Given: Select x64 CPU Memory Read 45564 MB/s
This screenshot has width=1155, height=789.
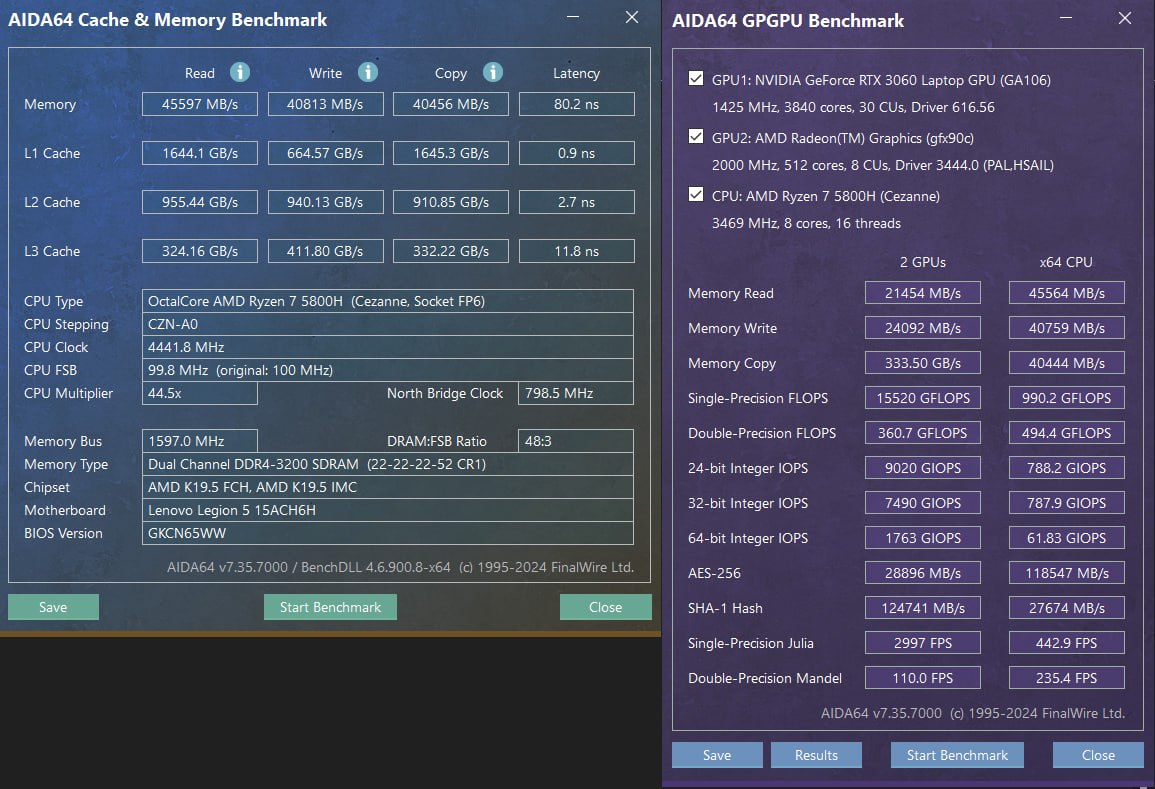Looking at the screenshot, I should point(1067,292).
